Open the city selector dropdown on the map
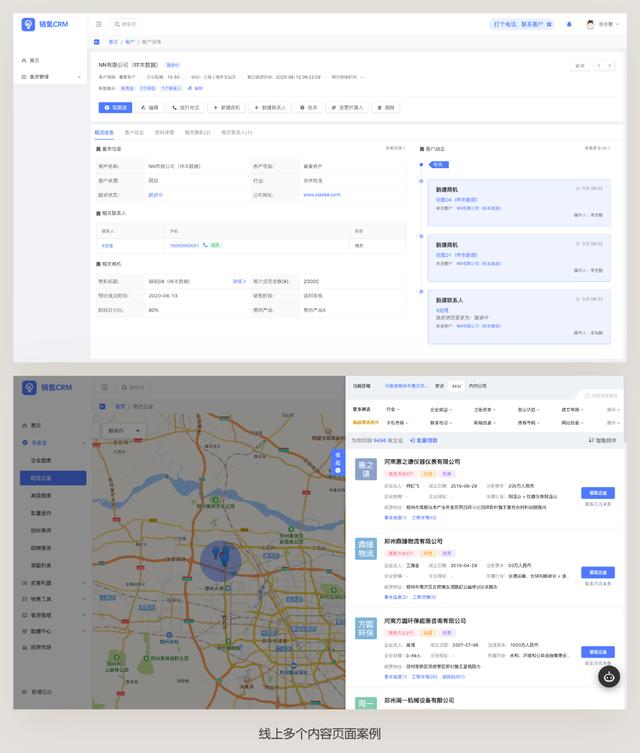The width and height of the screenshot is (640, 753). point(124,430)
